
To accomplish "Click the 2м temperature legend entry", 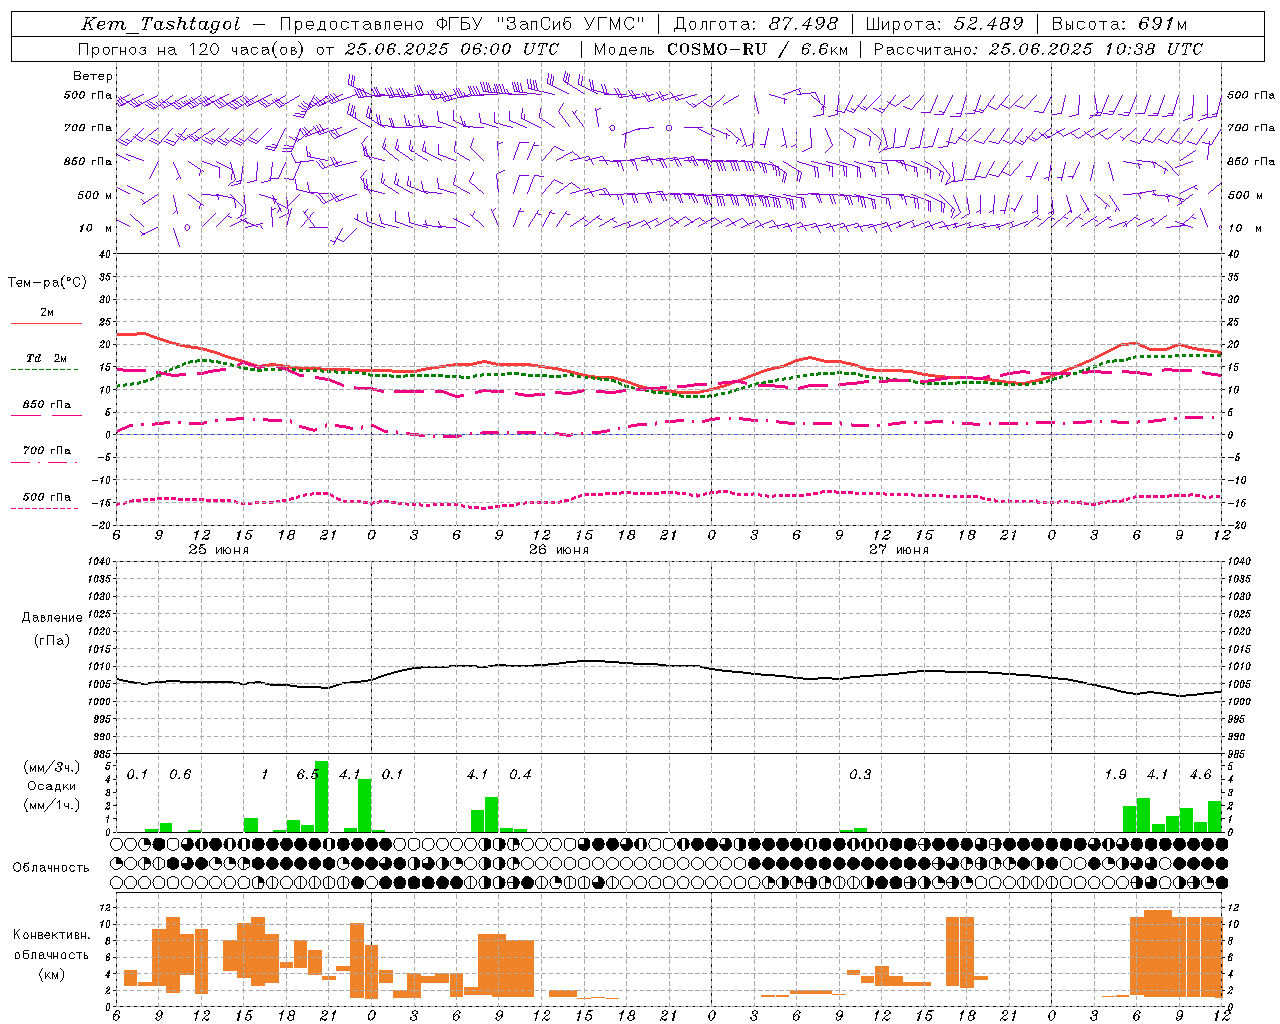I will click(x=47, y=313).
